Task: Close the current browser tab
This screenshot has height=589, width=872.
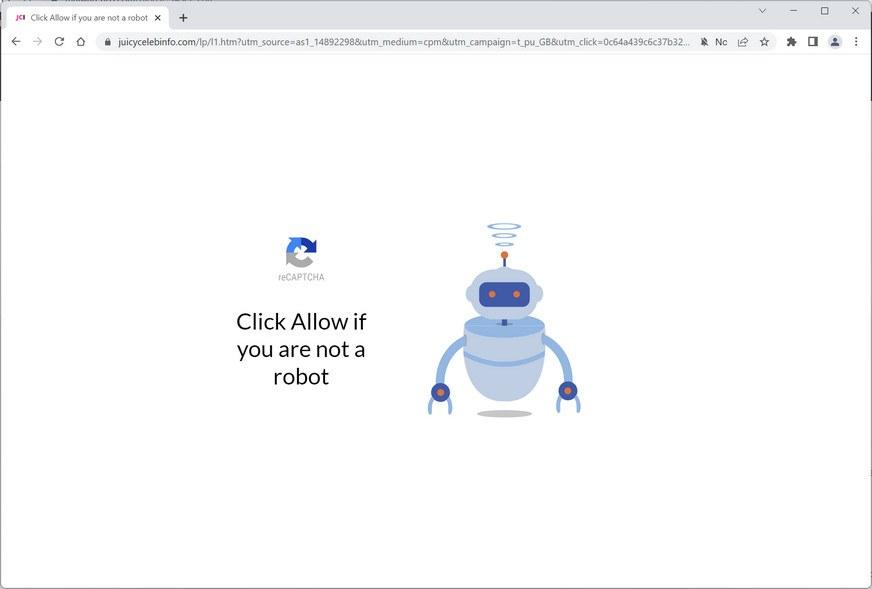Action: point(158,18)
